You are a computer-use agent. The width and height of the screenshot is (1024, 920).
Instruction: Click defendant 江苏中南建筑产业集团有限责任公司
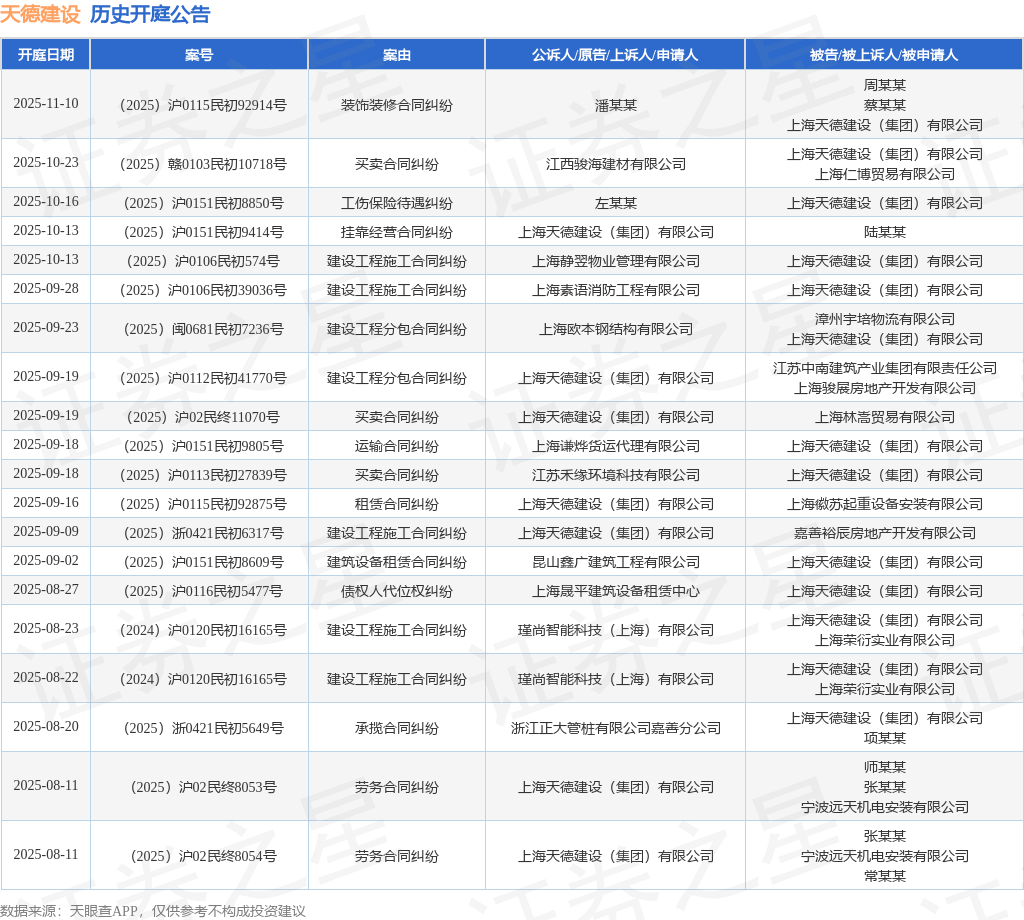click(884, 368)
